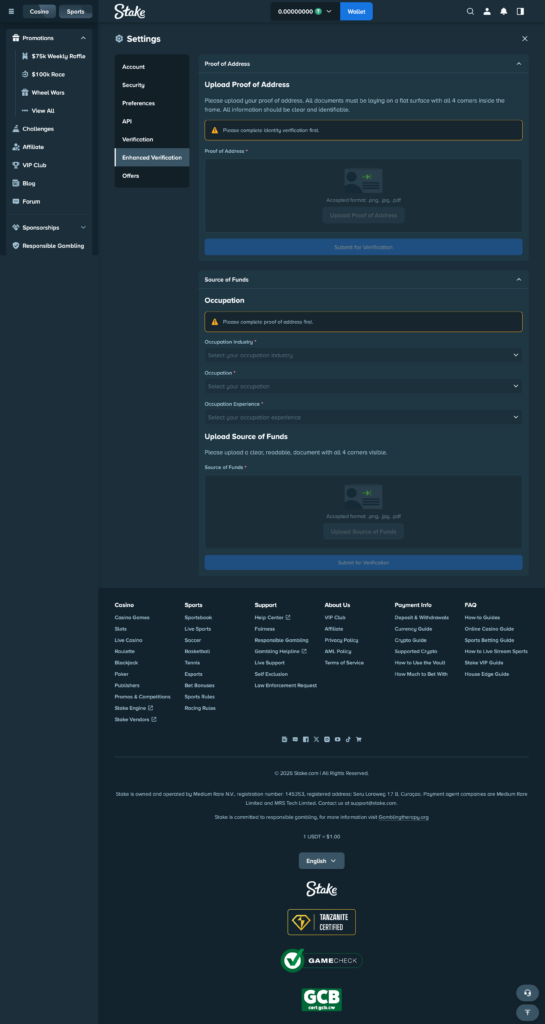Screen dimensions: 545x1024
Task: Click the Source of Funds upload area
Action: 364,511
